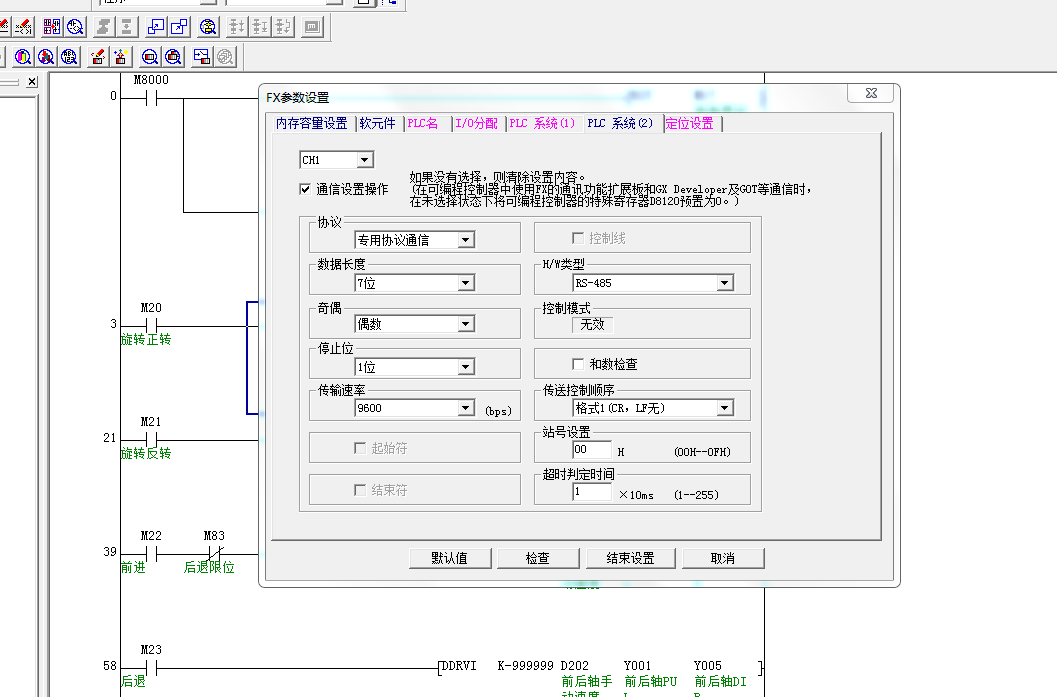Toggle the 通信设置操作 checkbox
Screen dimensions: 1057x697
305,189
